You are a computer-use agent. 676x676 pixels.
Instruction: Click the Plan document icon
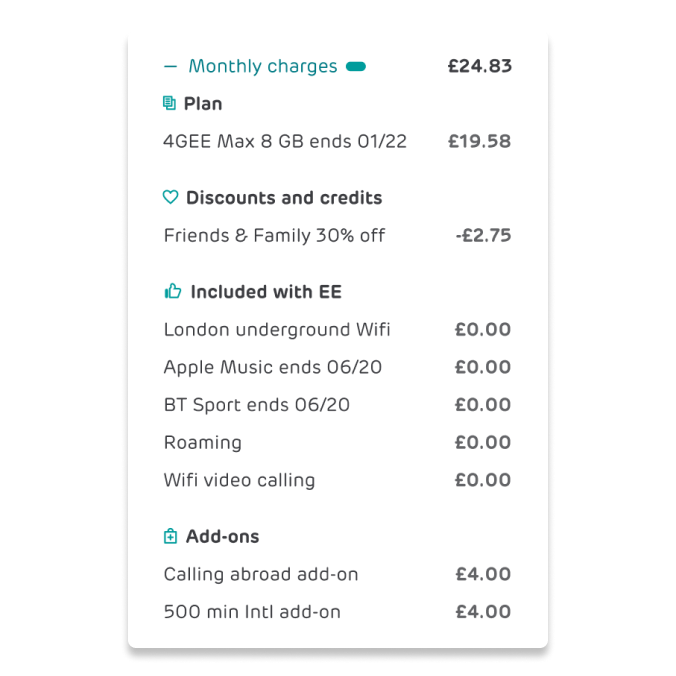pyautogui.click(x=169, y=103)
